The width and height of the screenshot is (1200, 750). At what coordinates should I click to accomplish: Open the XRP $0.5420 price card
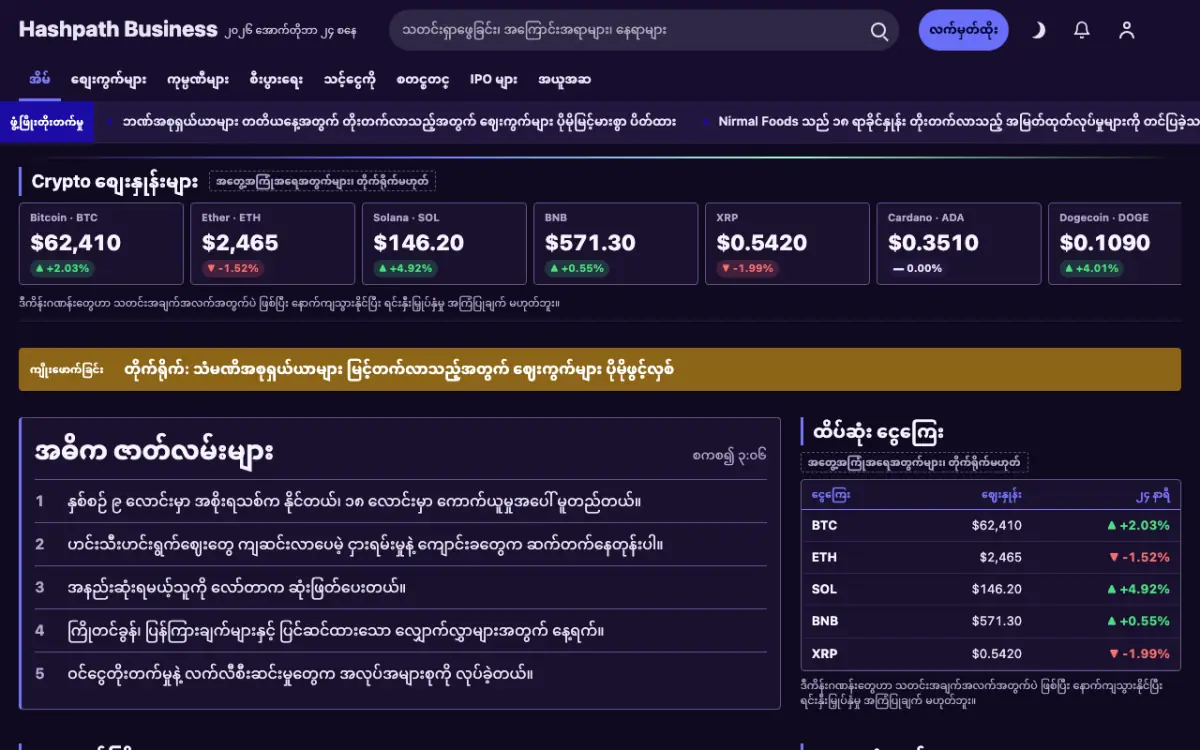coord(788,244)
